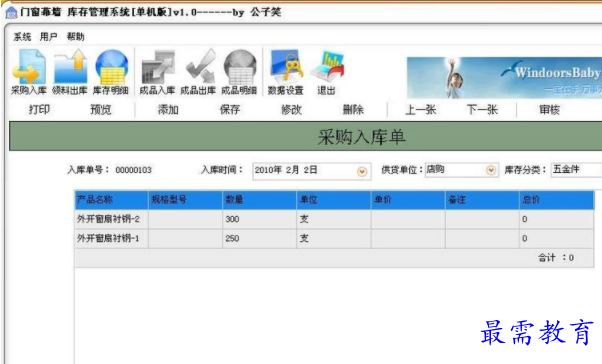
Task: Open the 库存分类 category combo box
Action: 577,169
